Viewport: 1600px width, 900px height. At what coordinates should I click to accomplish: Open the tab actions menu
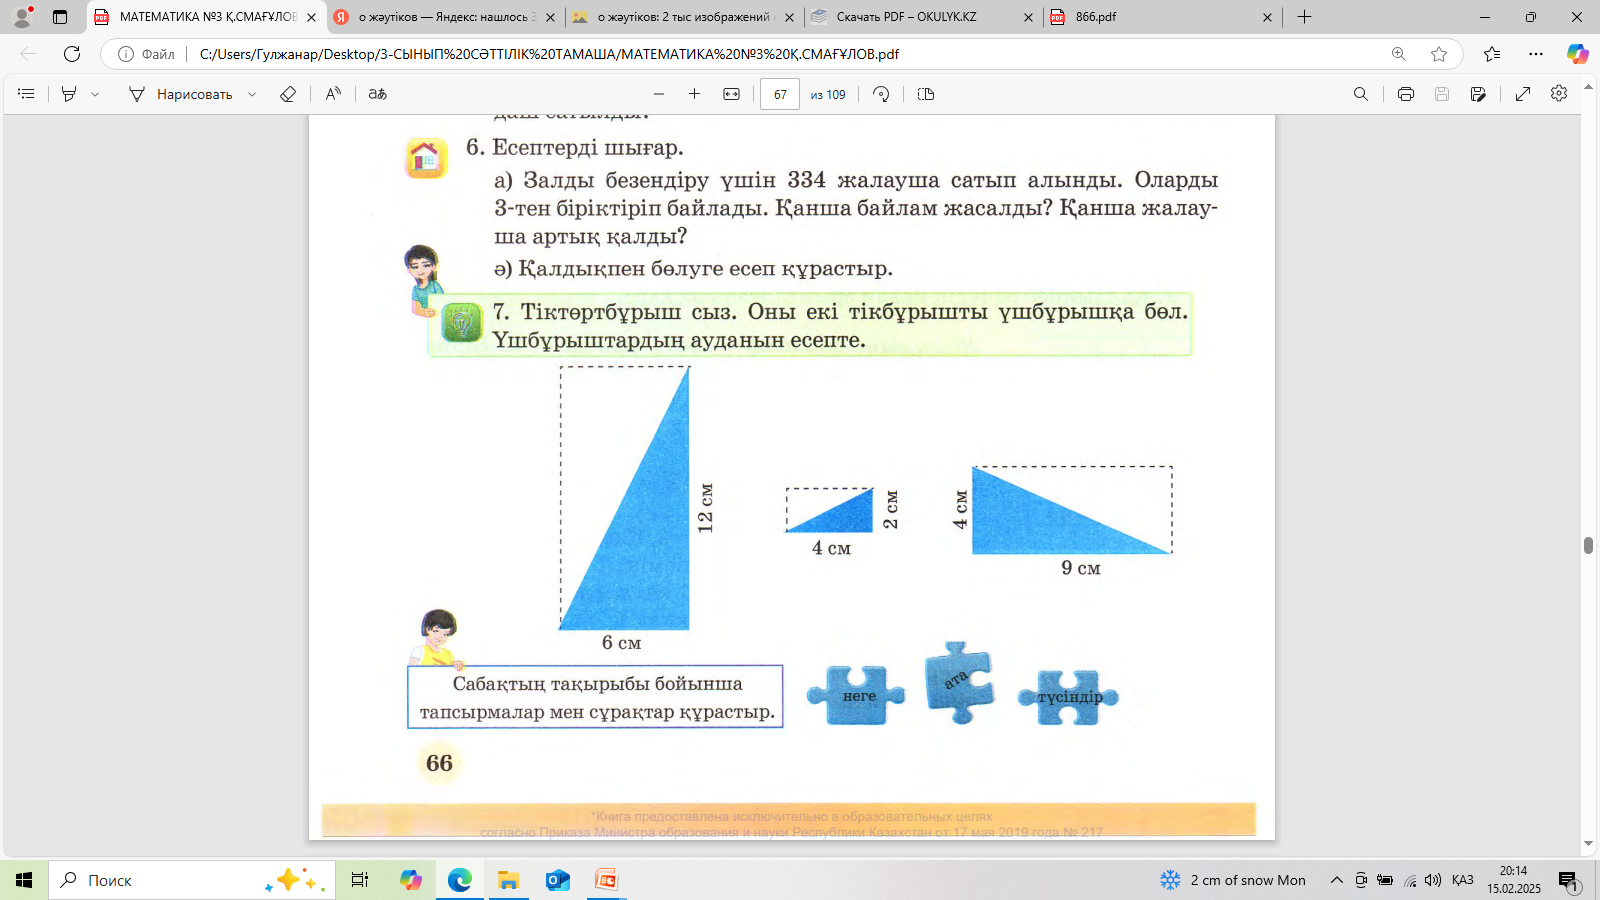click(60, 17)
